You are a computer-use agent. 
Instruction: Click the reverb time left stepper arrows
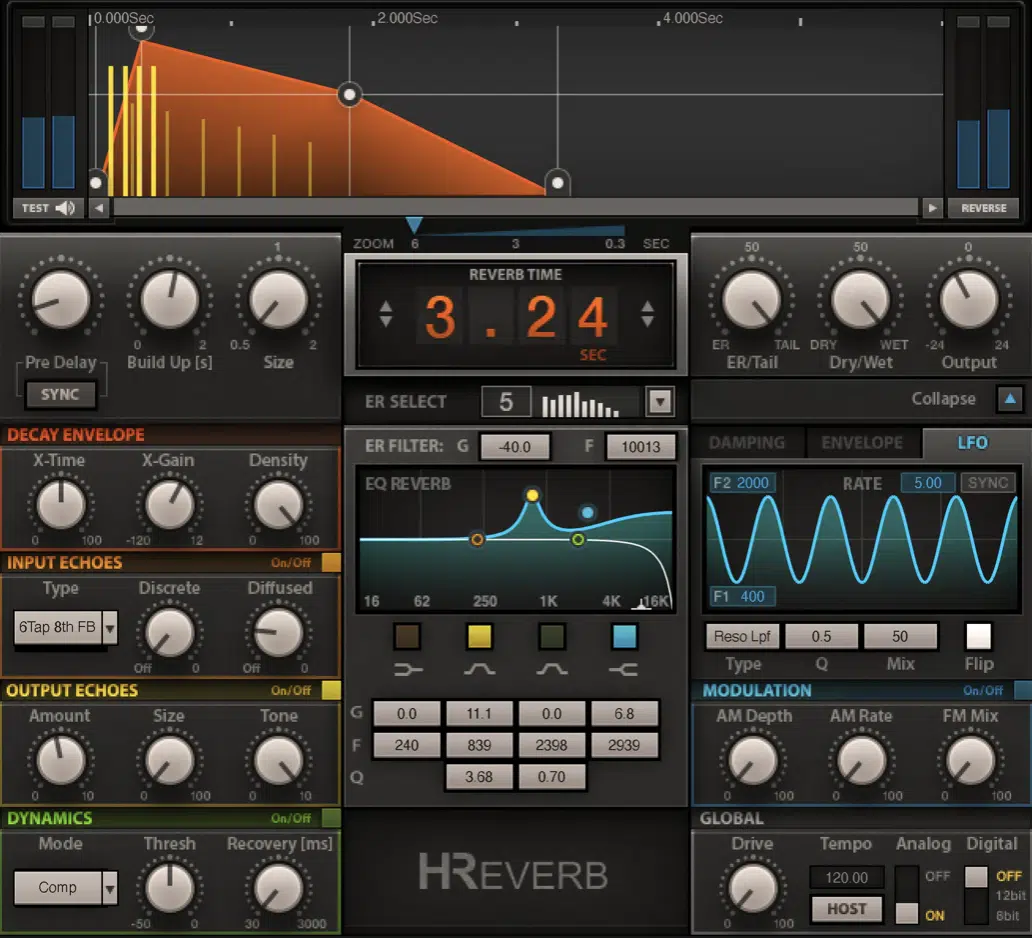(386, 315)
